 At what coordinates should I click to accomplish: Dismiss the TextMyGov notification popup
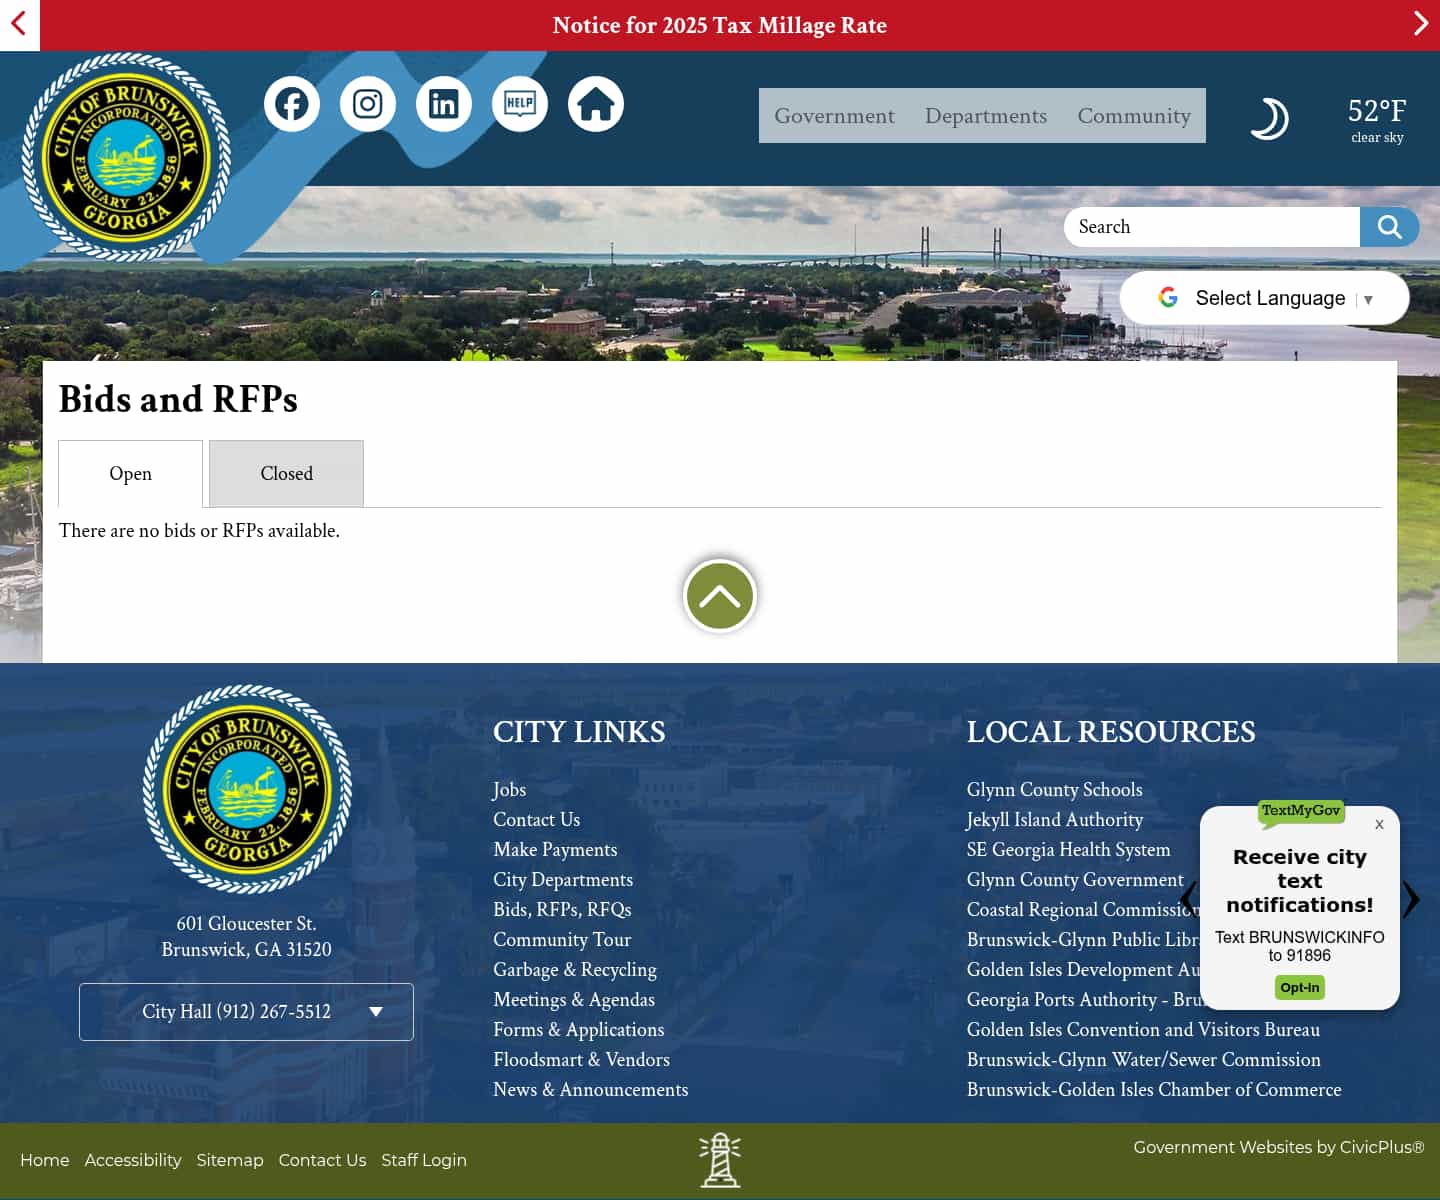[x=1379, y=824]
